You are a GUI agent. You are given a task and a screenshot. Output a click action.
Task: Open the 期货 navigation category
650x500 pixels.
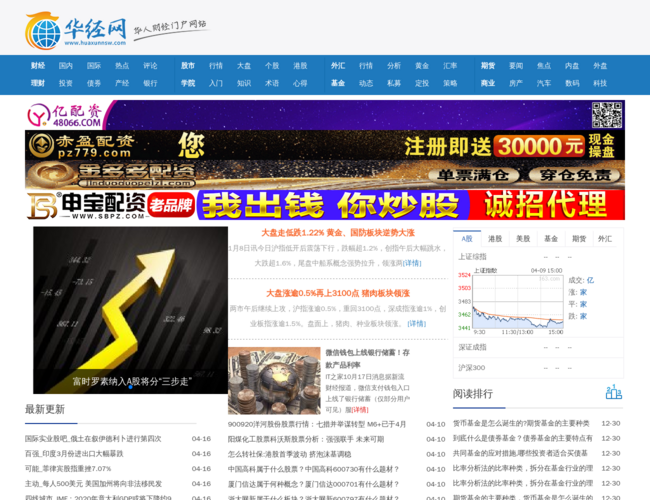[488, 66]
